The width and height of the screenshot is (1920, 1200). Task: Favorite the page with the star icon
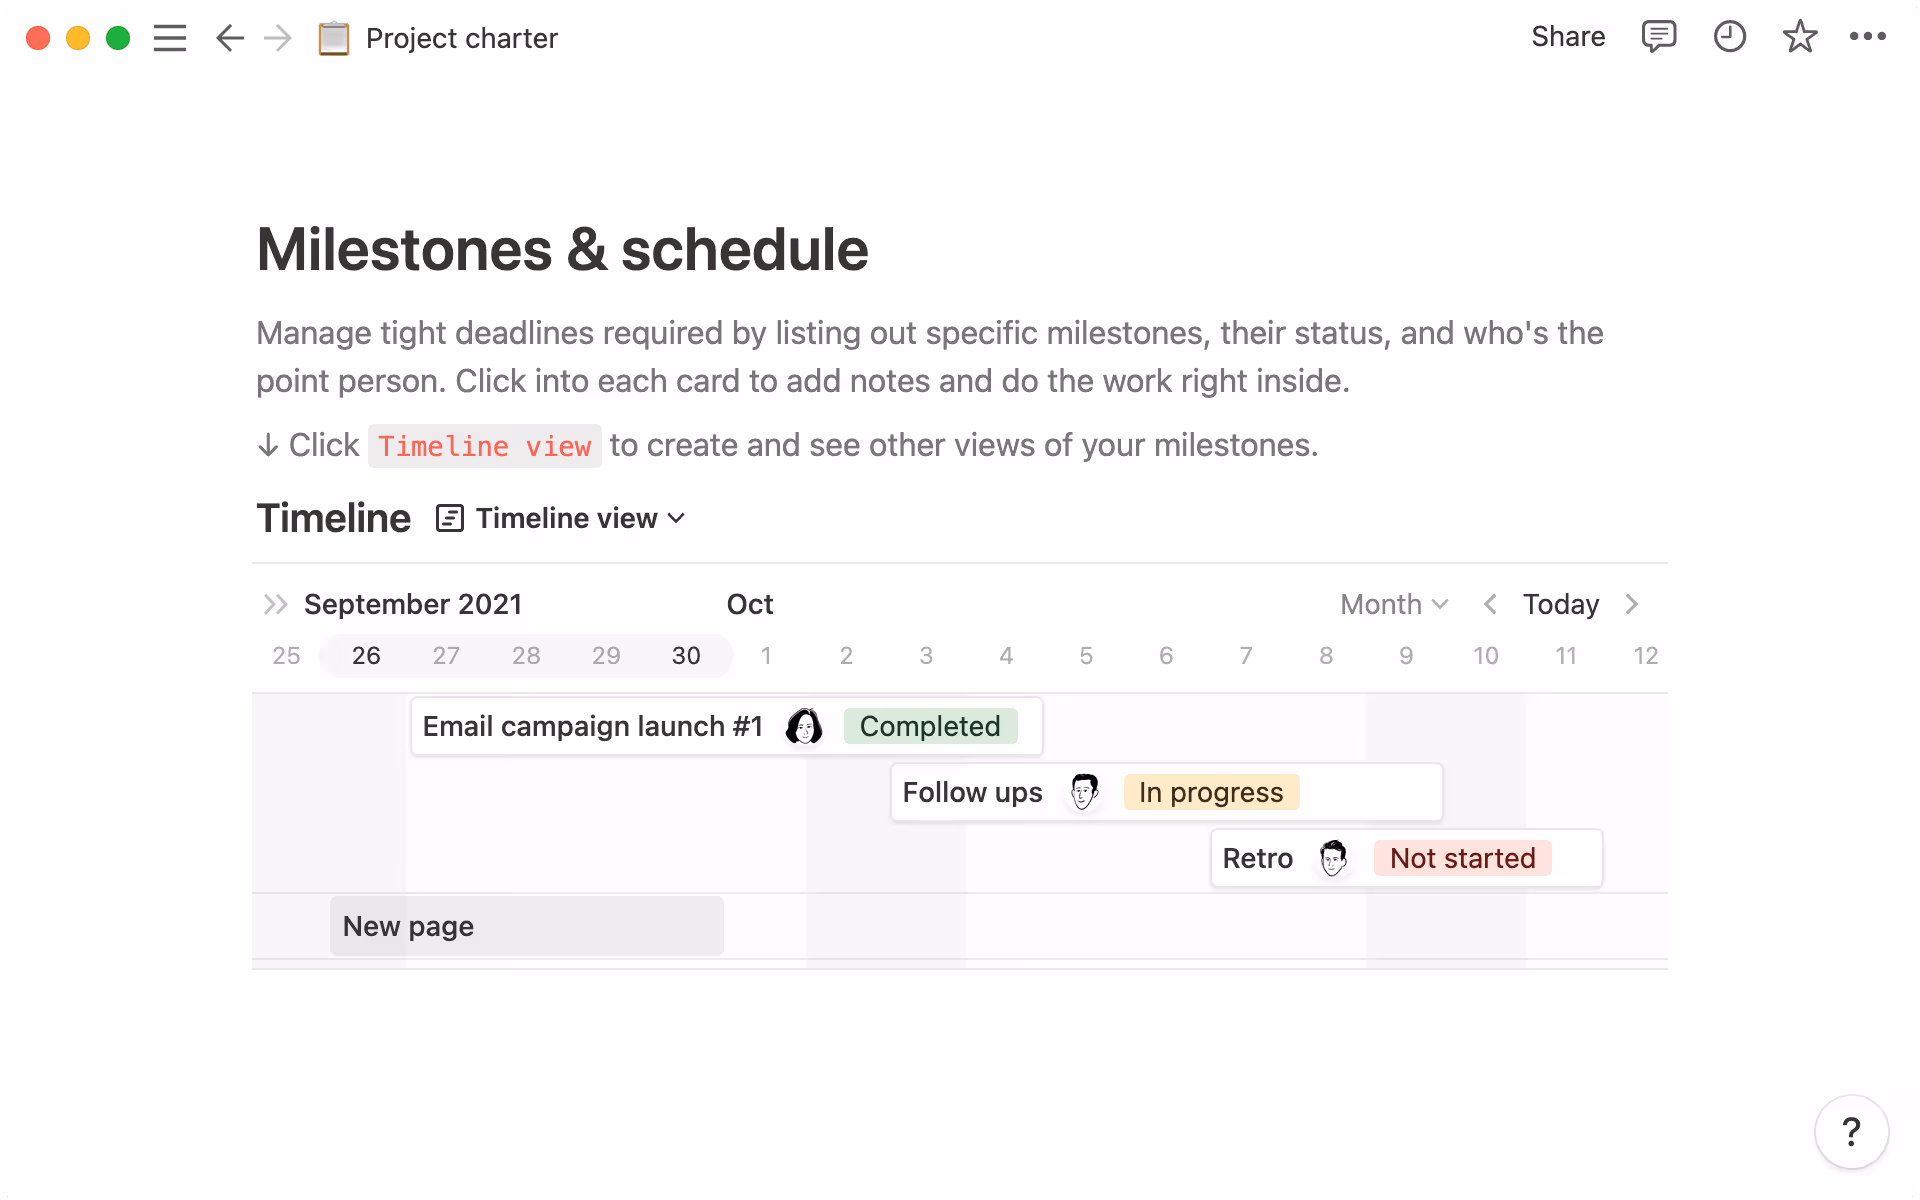(x=1800, y=37)
